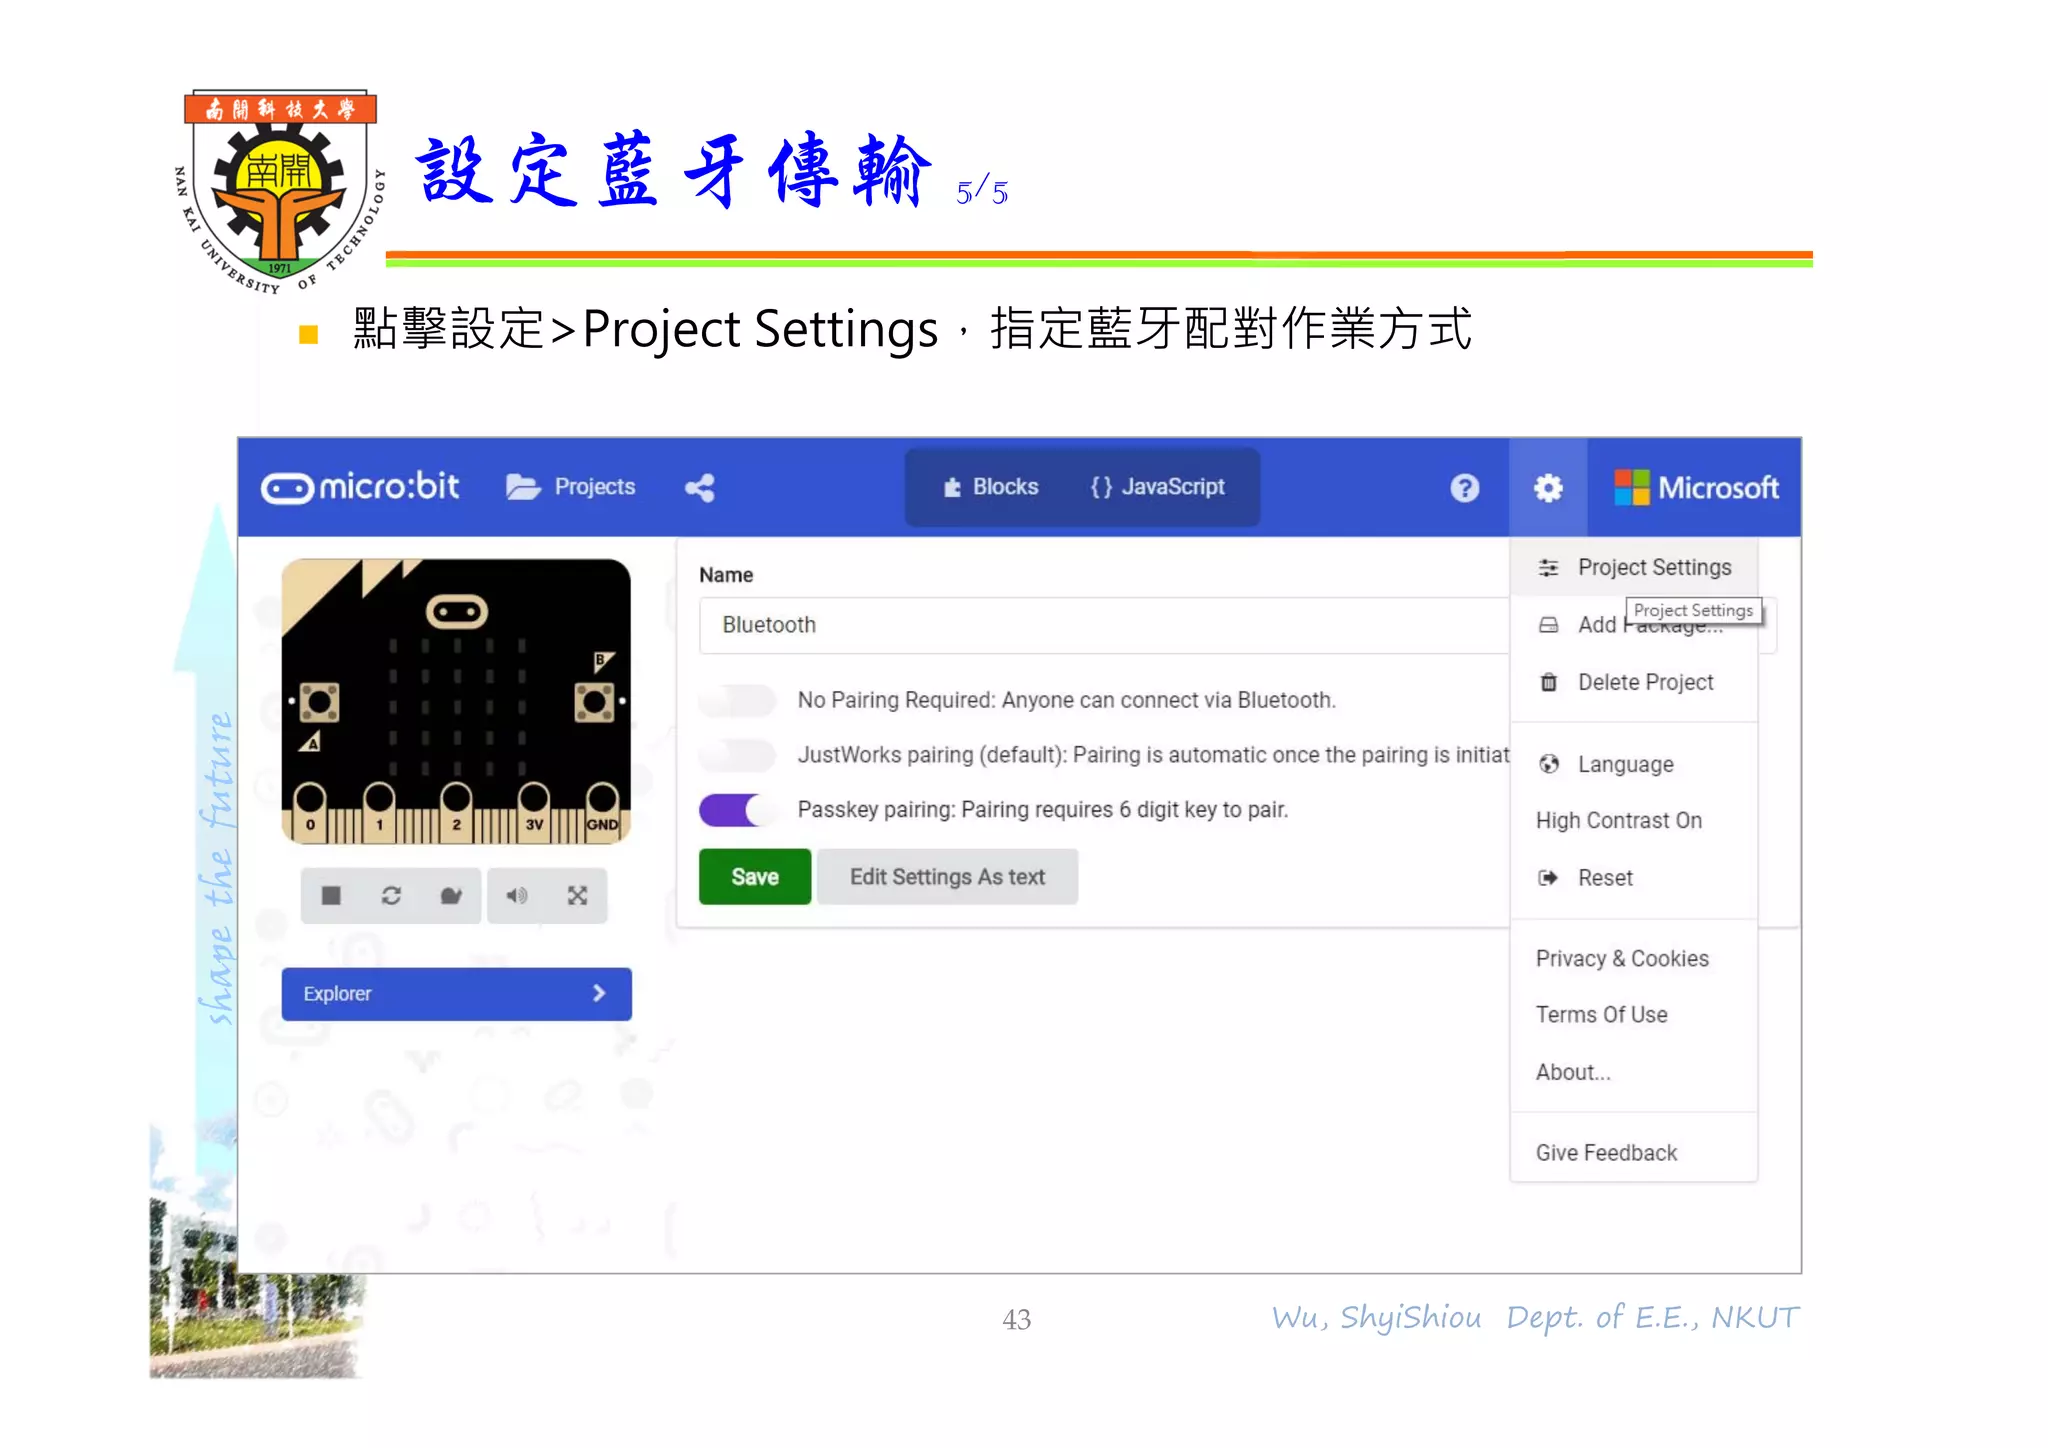Open the Language menu option
This screenshot has width=2048, height=1448.
click(x=1634, y=764)
